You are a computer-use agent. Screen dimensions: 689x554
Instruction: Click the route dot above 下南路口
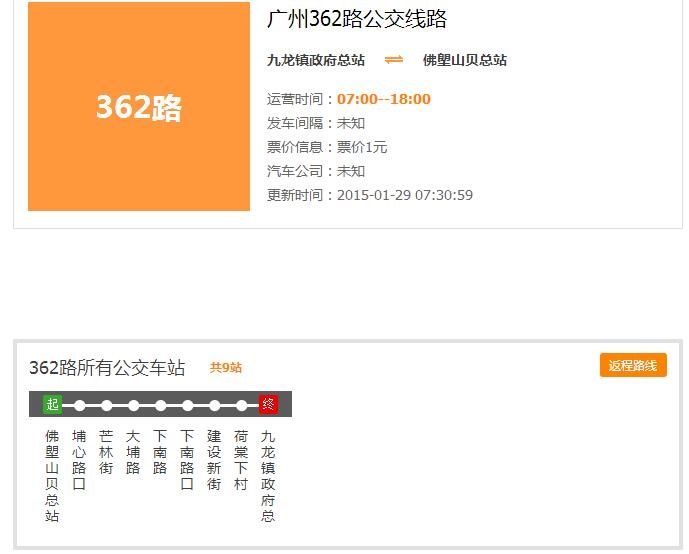pyautogui.click(x=188, y=405)
